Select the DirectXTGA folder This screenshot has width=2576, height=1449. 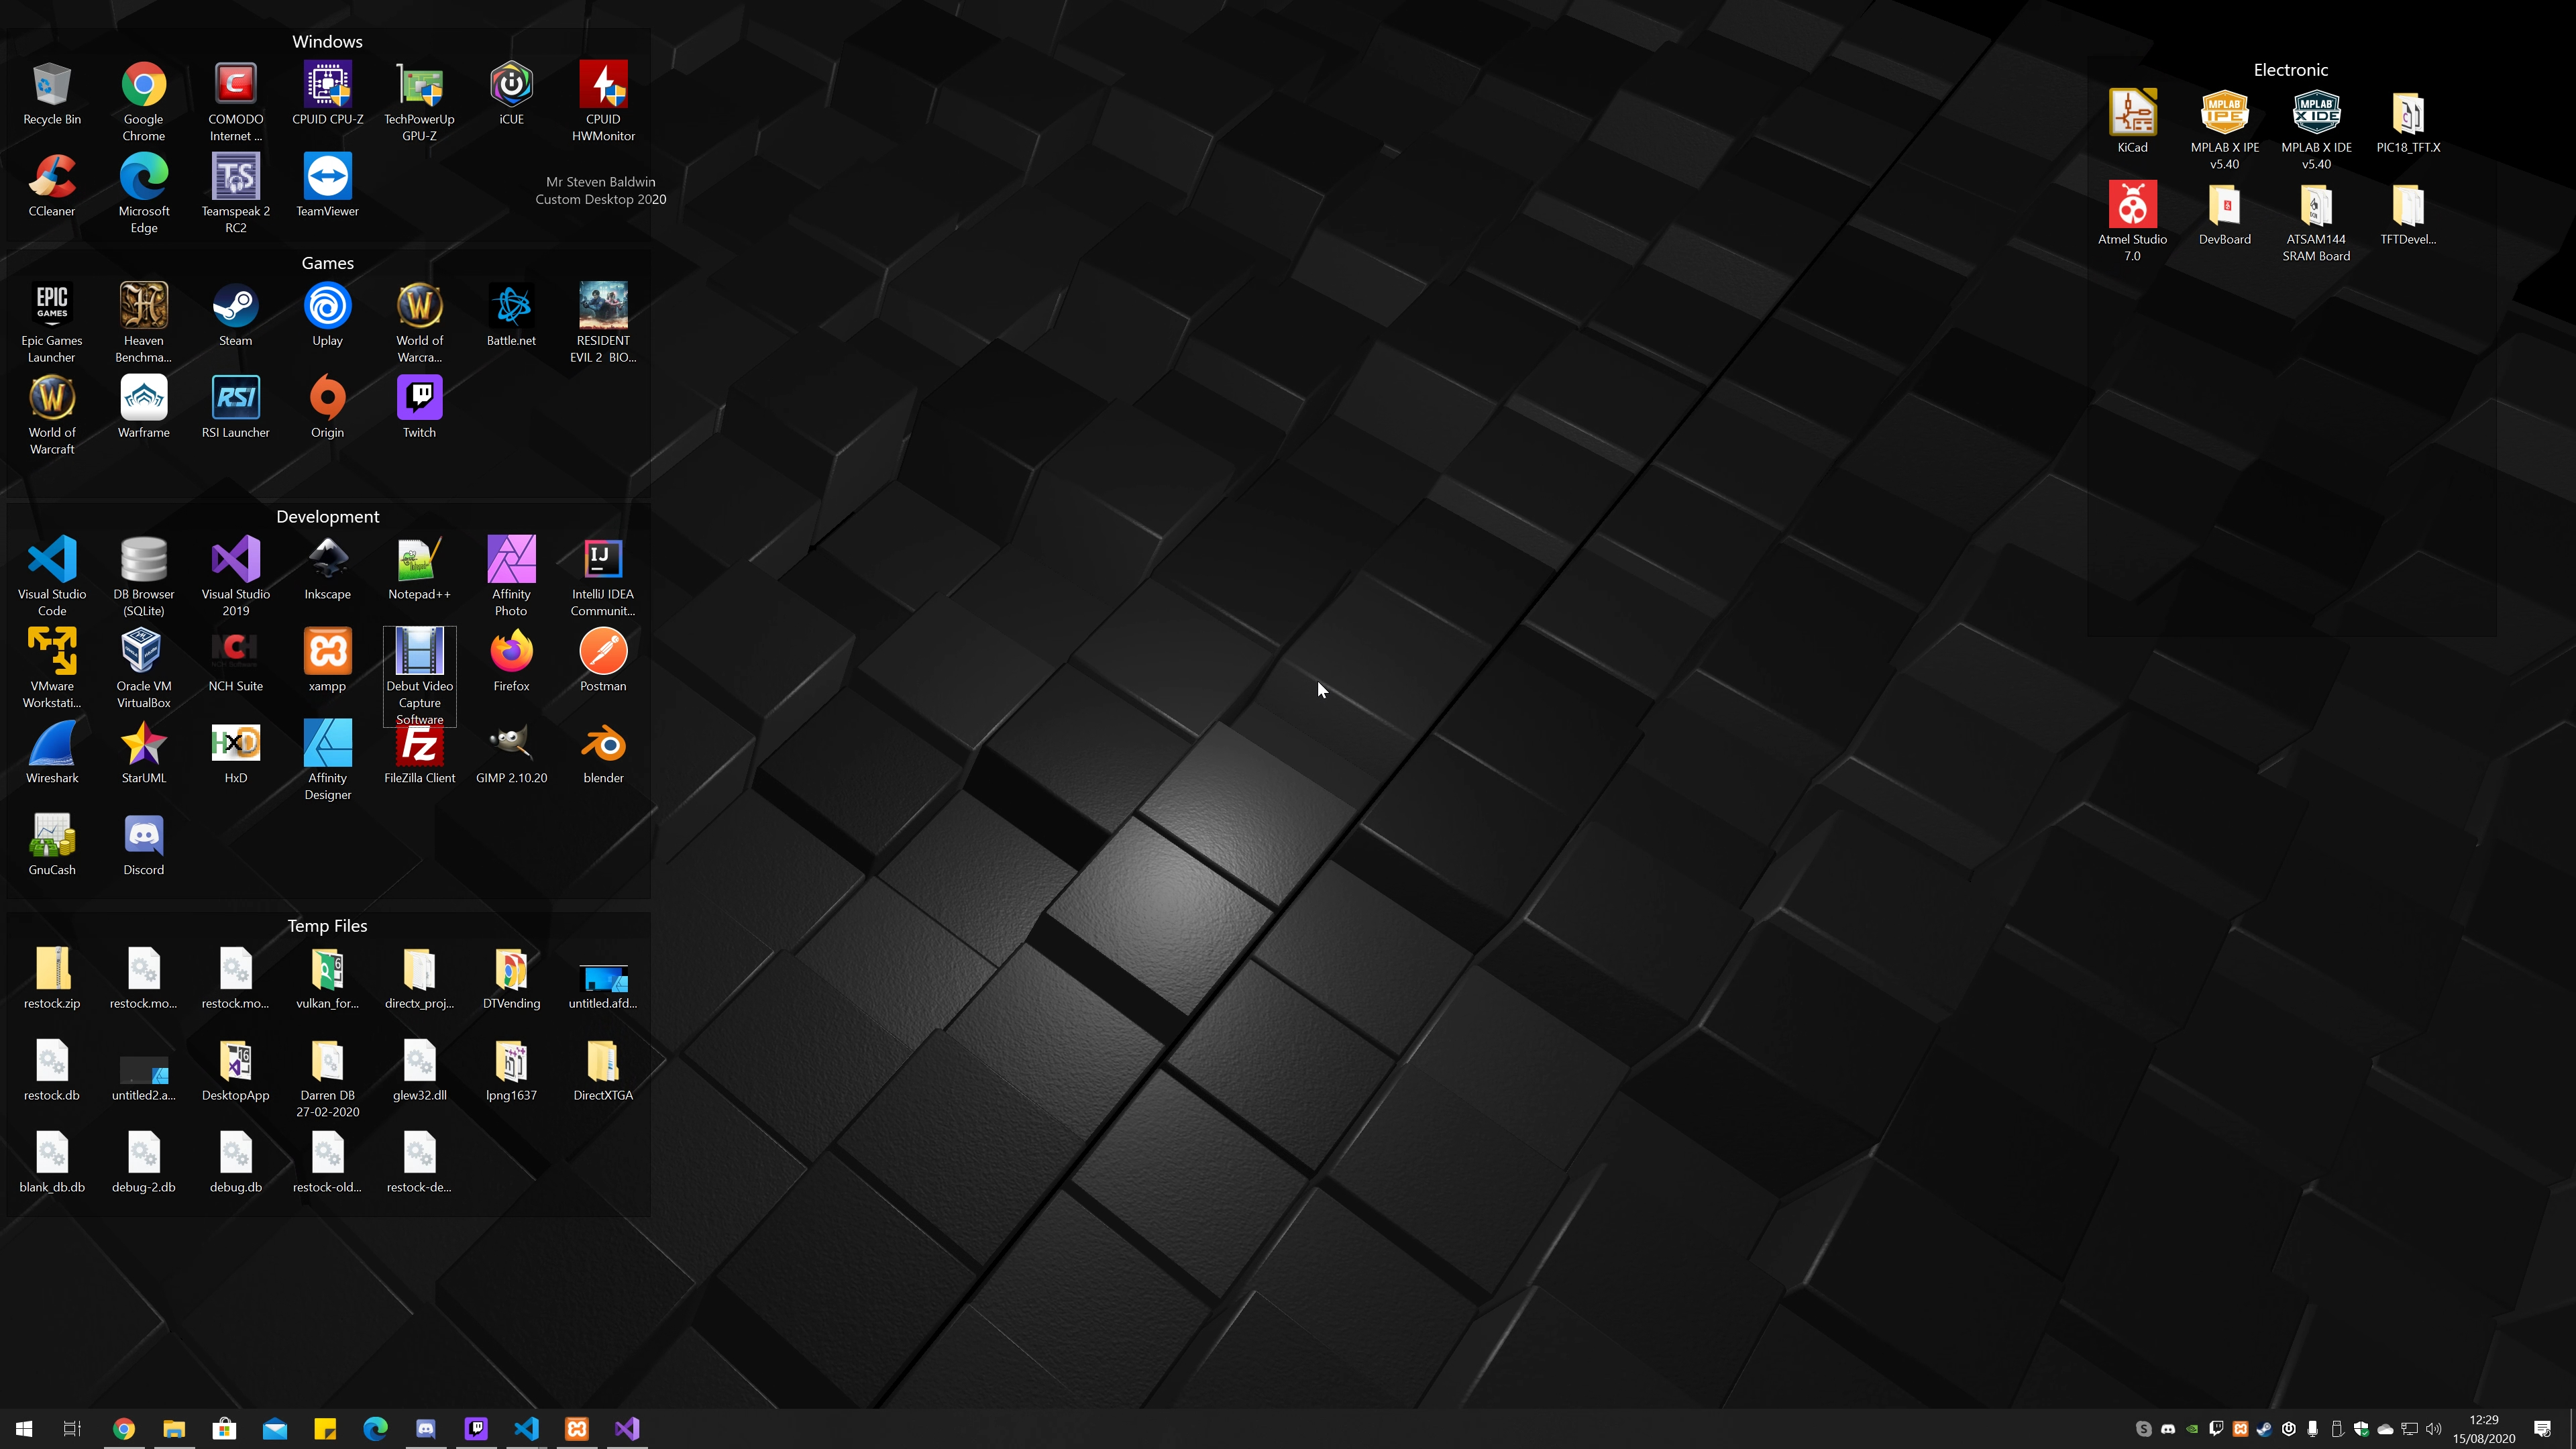pyautogui.click(x=603, y=1062)
